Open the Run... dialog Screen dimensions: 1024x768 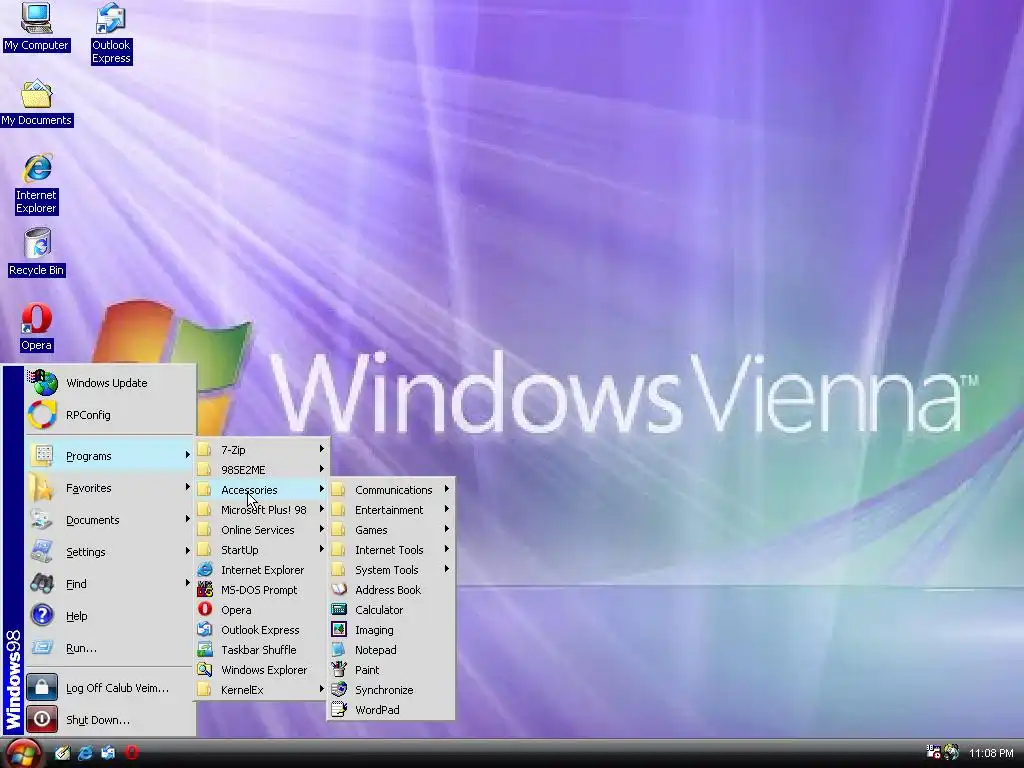click(x=110, y=648)
